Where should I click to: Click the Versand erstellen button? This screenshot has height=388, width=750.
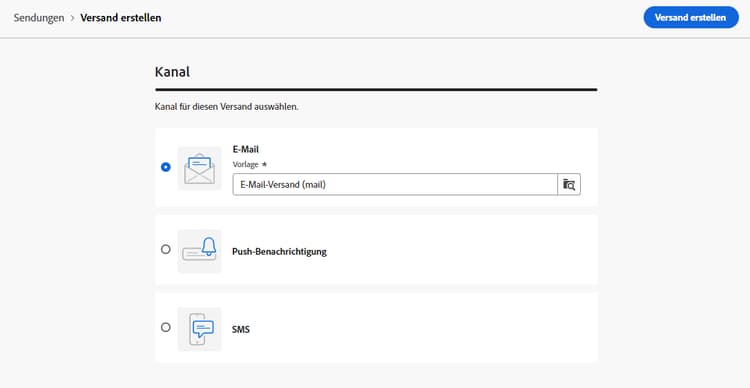(x=691, y=17)
